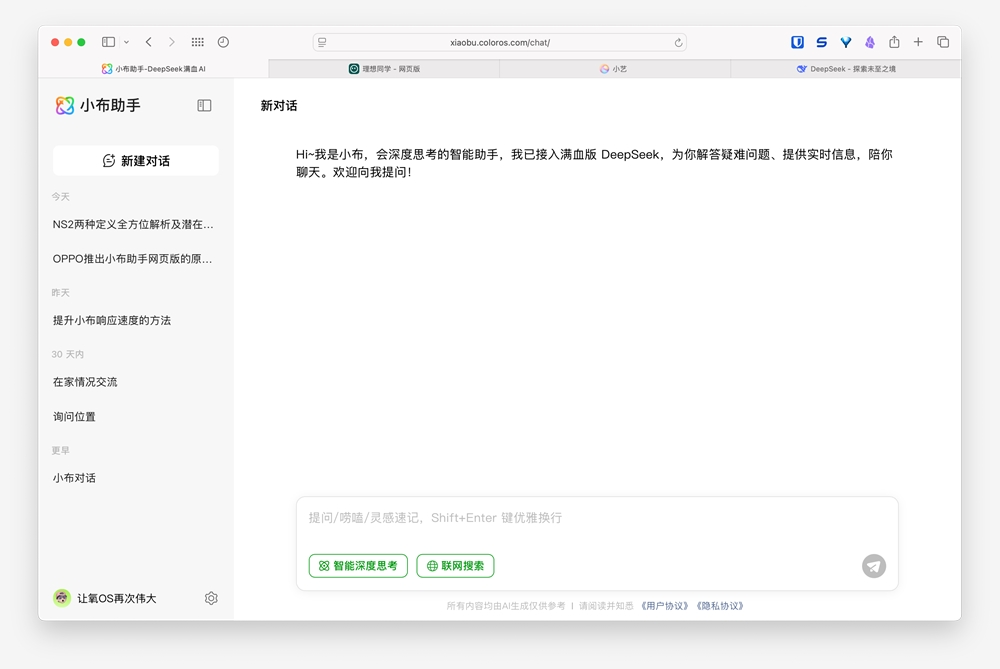
Task: Open settings via the gear icon
Action: click(x=211, y=598)
